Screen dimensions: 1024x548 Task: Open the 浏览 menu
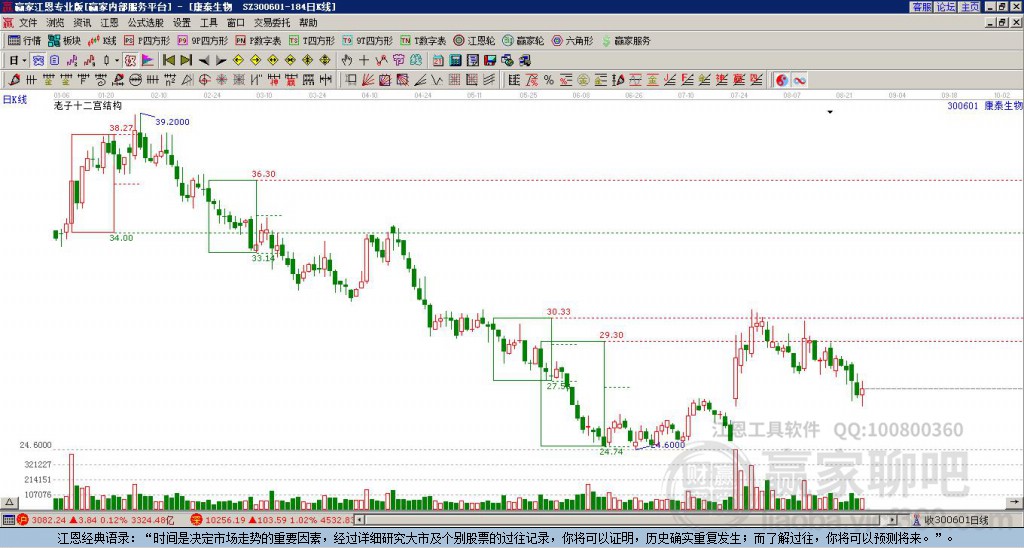[55, 23]
